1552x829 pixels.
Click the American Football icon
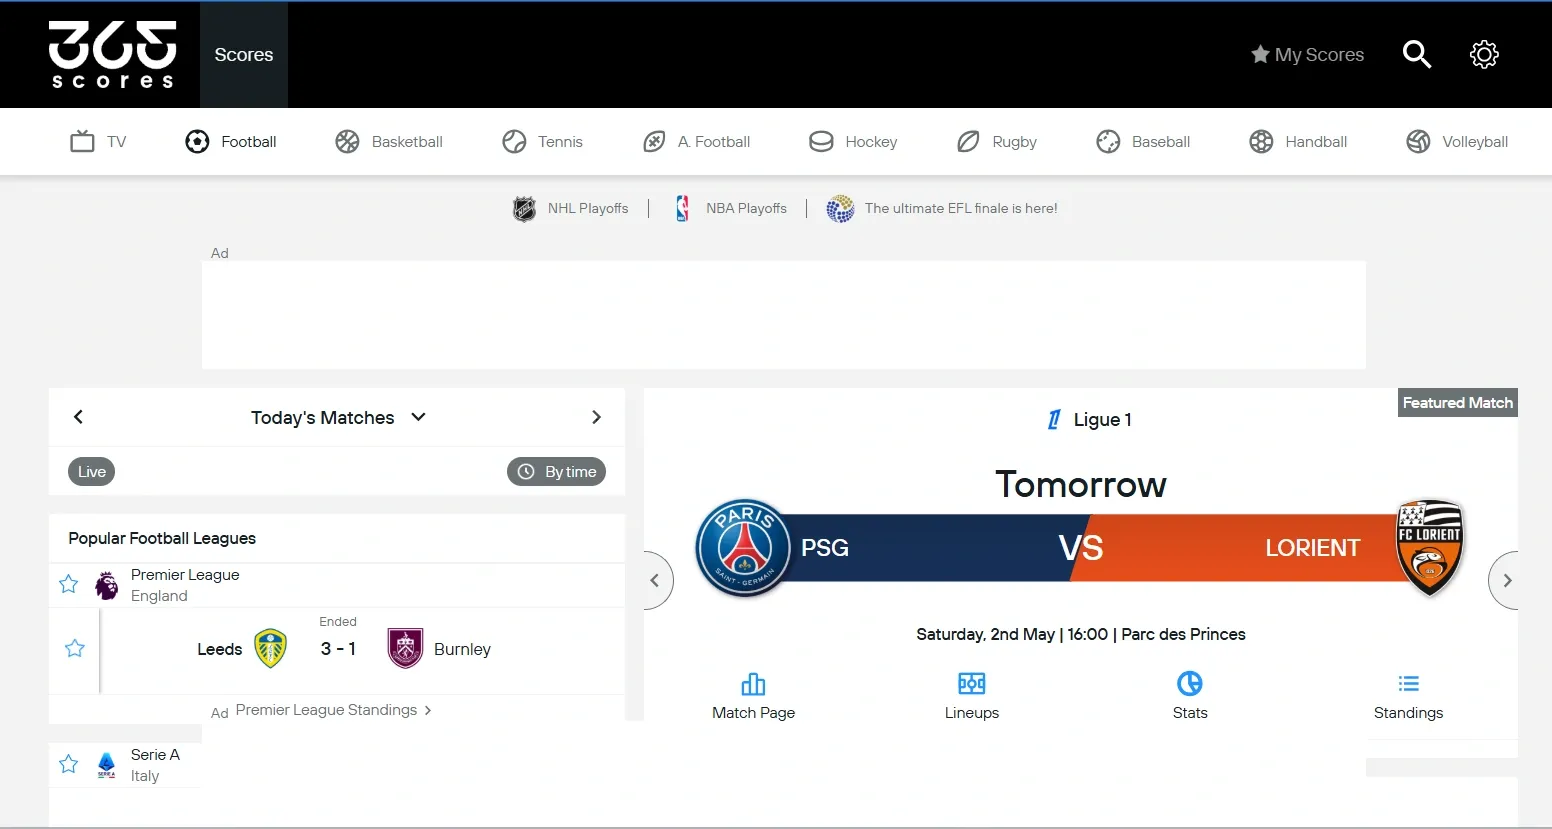pyautogui.click(x=654, y=141)
